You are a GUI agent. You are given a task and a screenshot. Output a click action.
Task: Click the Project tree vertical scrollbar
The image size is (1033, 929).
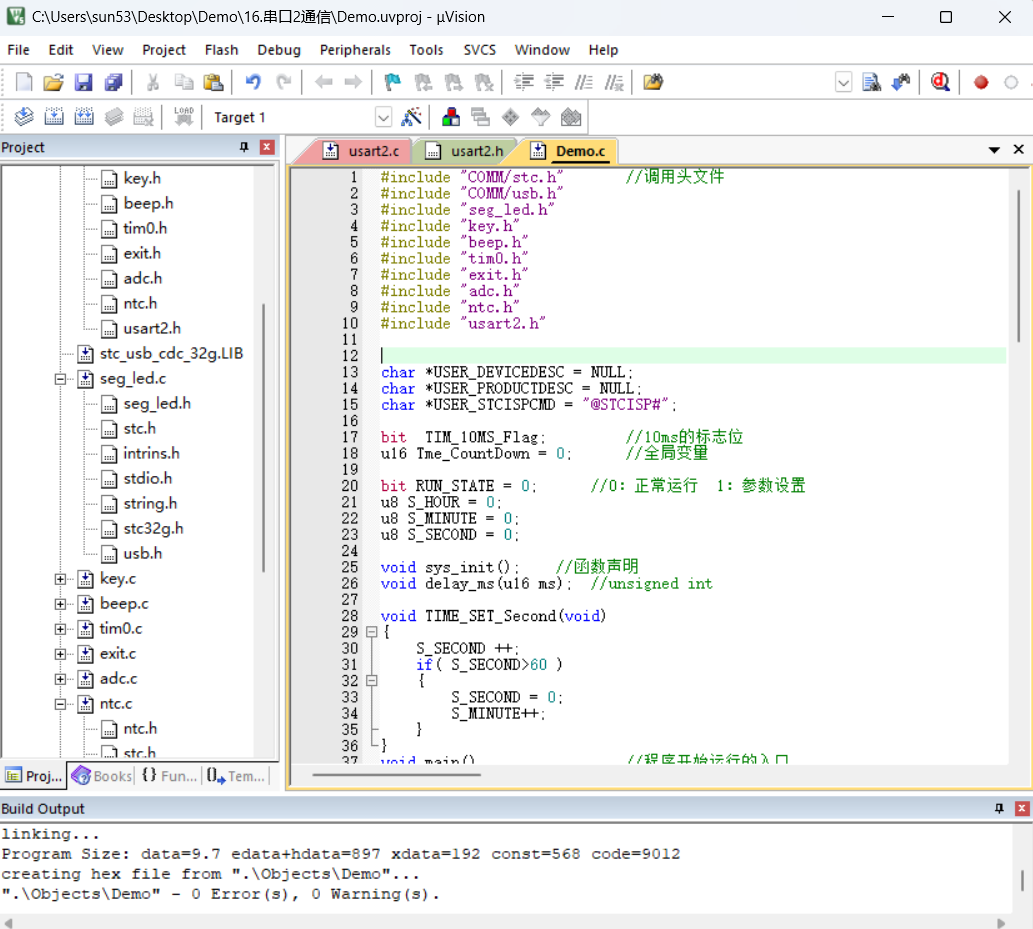(x=264, y=437)
